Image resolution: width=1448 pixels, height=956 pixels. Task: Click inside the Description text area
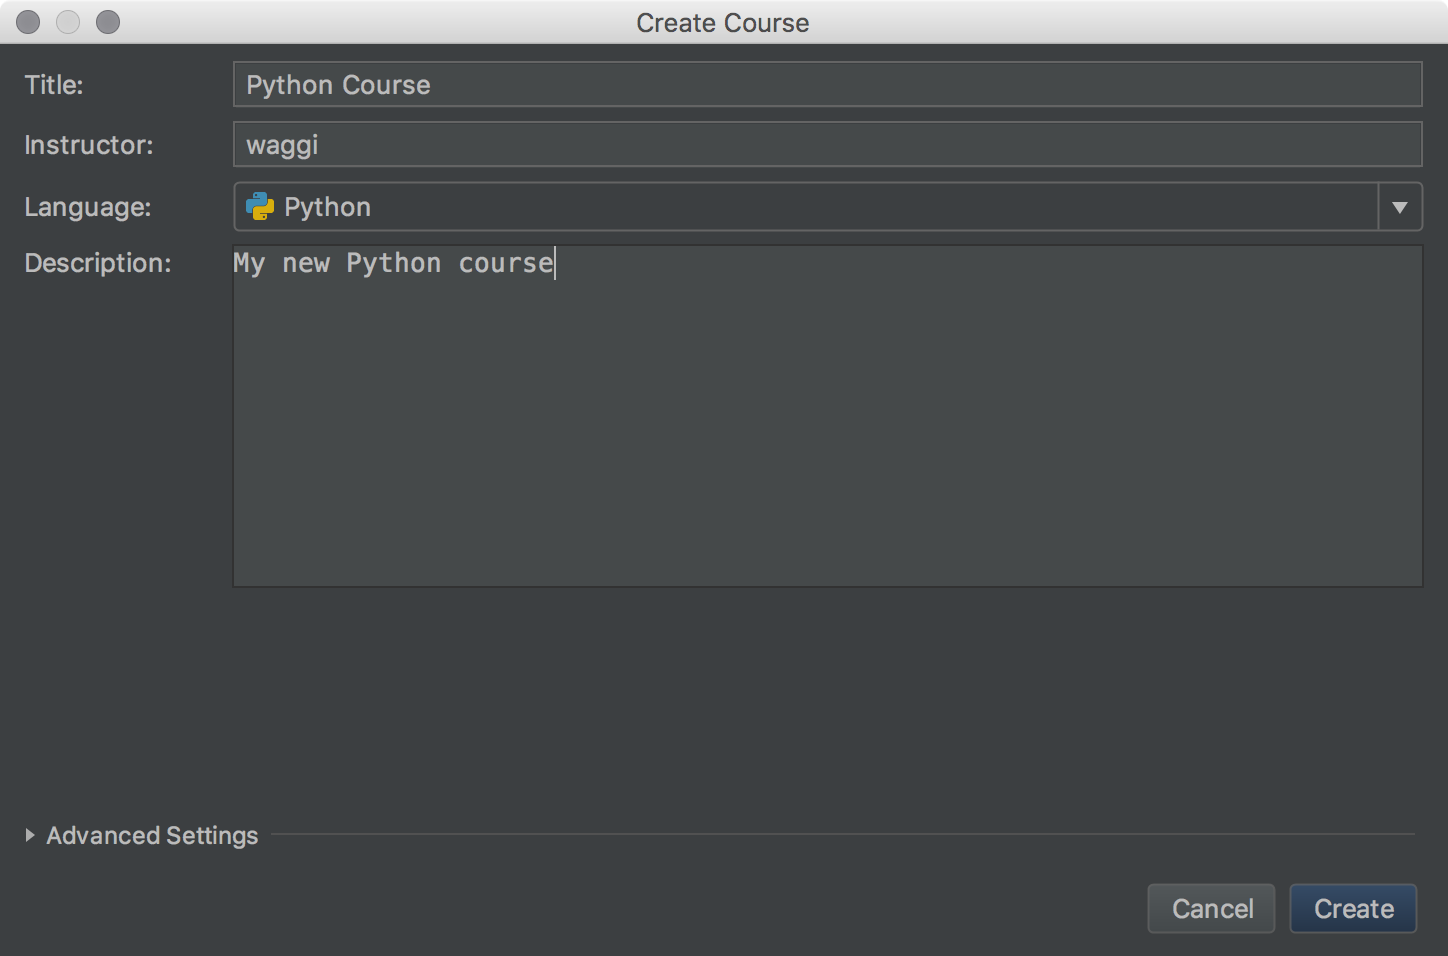pos(827,416)
